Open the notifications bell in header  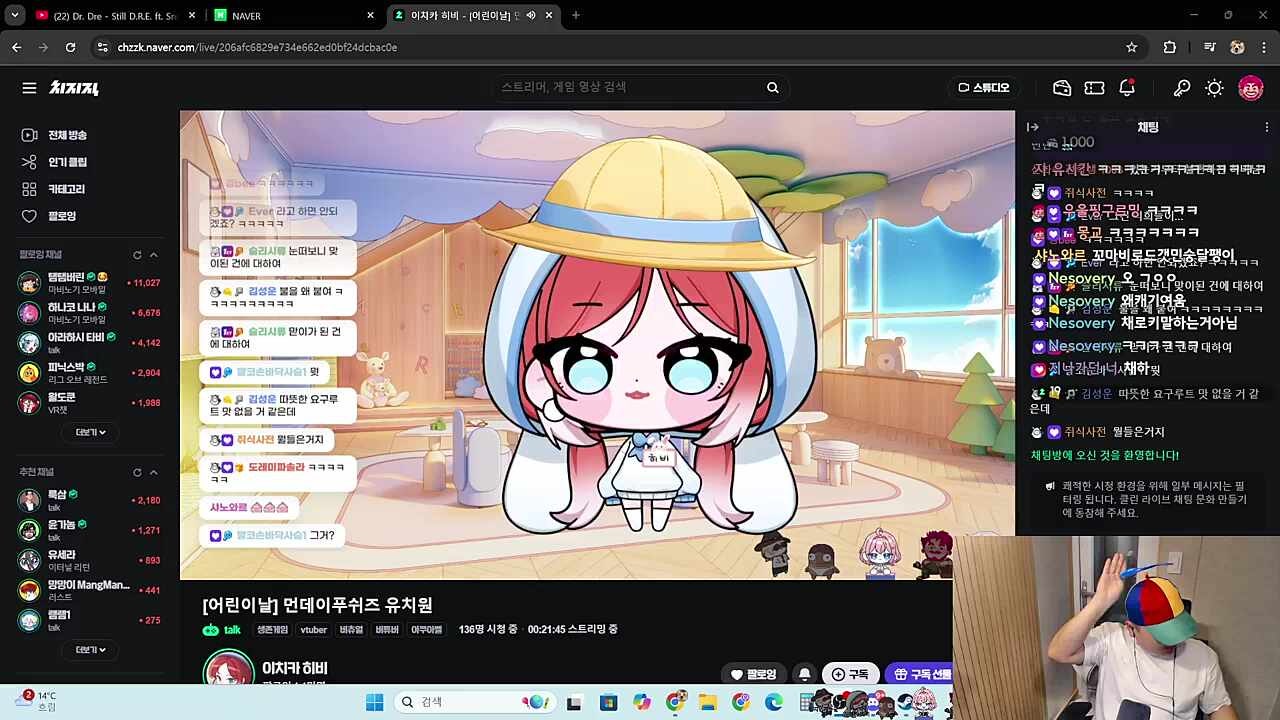pyautogui.click(x=1127, y=88)
